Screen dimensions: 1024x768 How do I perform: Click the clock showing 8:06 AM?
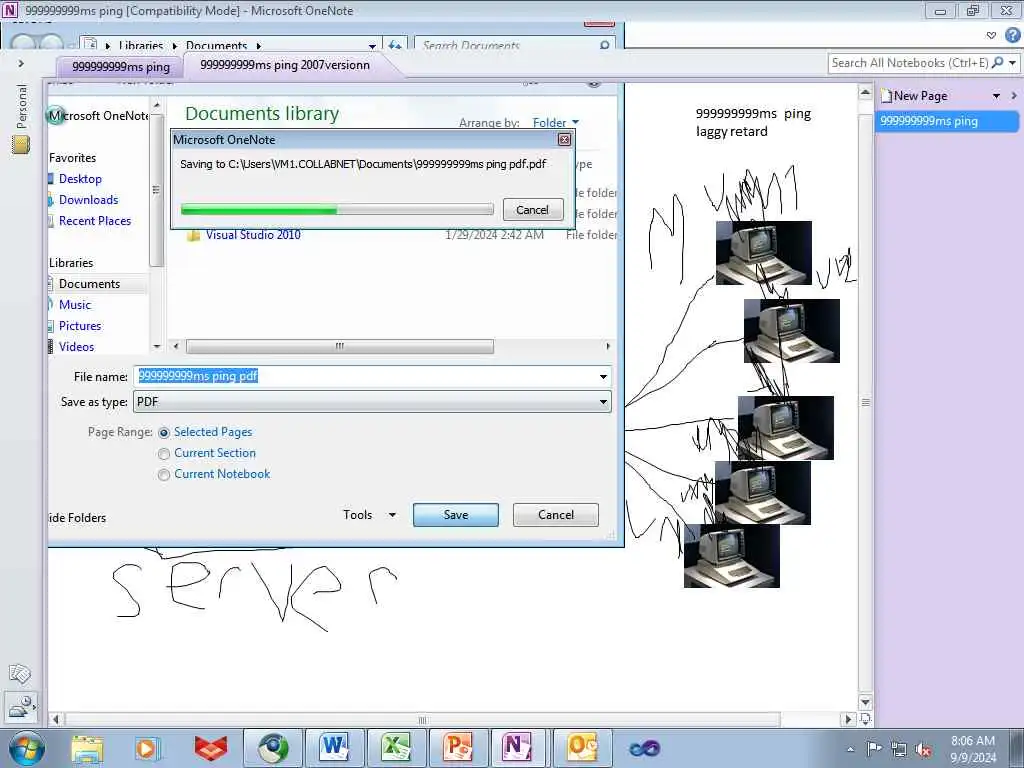coord(972,741)
